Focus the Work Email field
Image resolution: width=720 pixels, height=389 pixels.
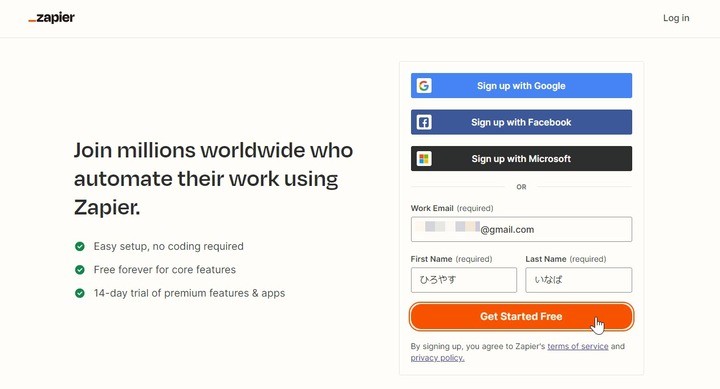521,229
